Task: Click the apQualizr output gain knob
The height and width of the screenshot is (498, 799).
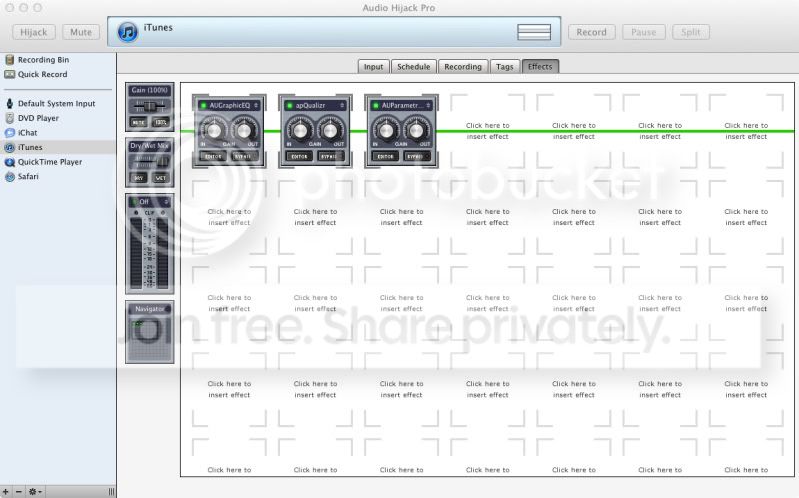Action: (330, 130)
